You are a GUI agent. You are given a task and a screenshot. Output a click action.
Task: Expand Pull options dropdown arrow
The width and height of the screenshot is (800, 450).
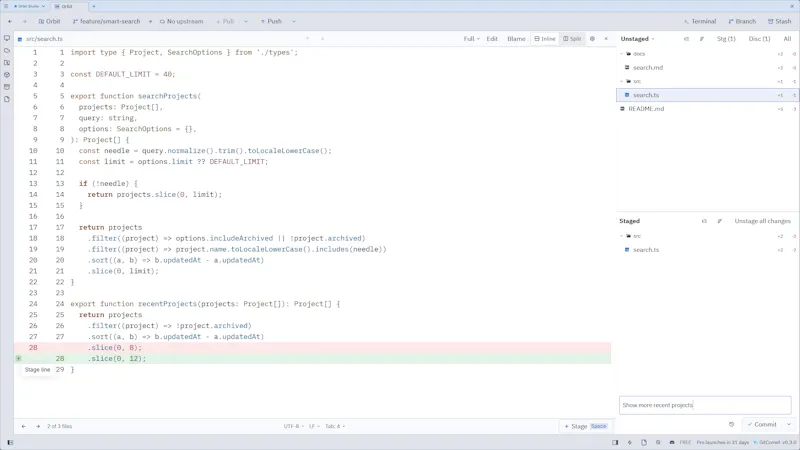[x=246, y=21]
